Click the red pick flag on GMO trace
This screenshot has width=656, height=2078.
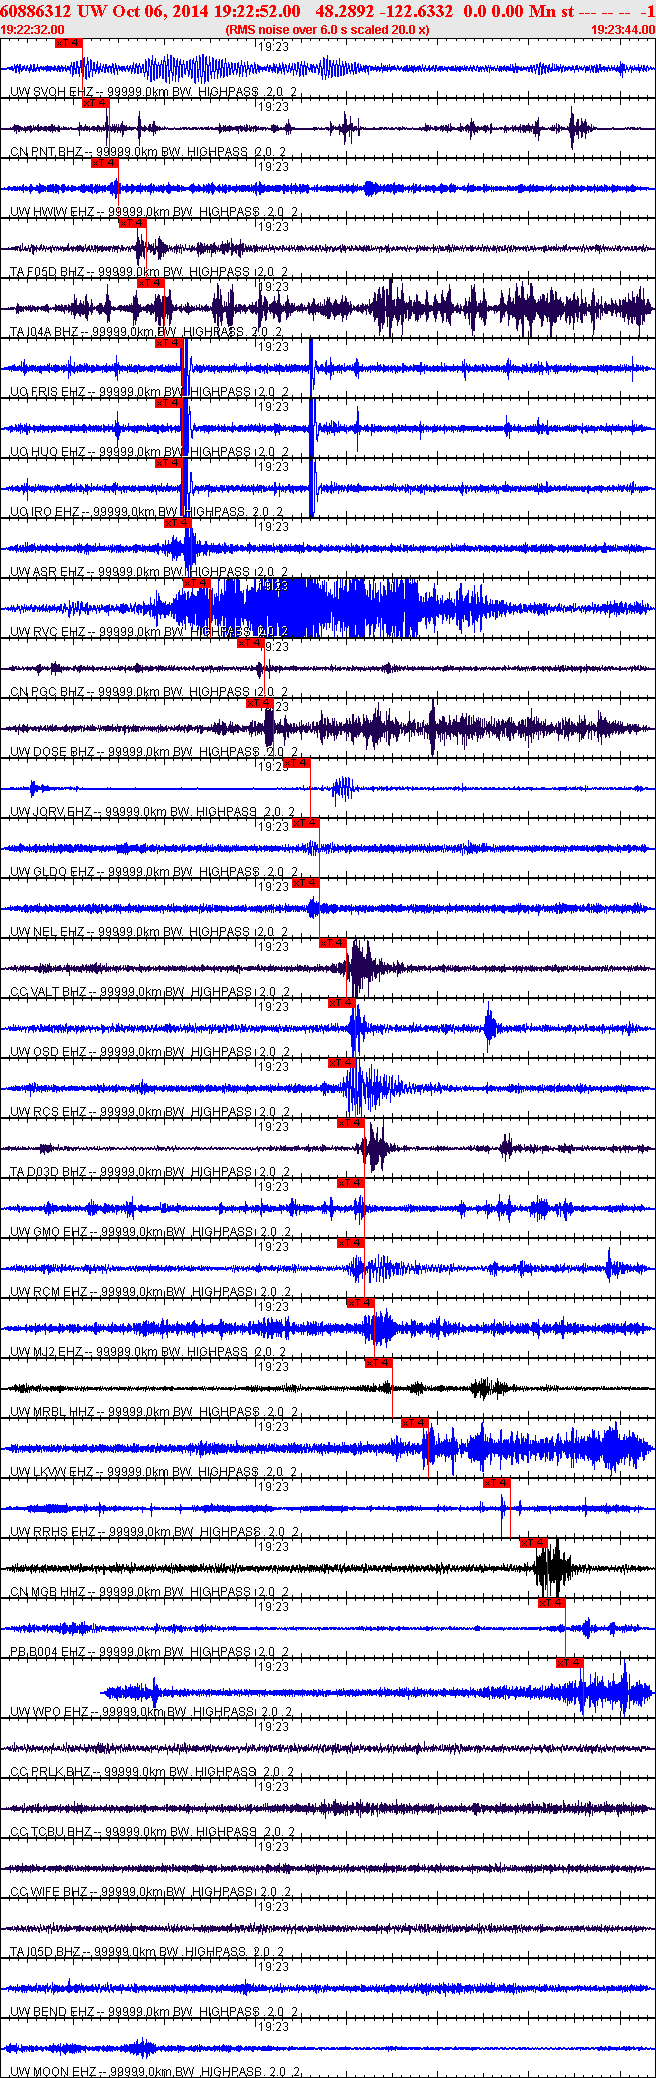(x=351, y=1183)
